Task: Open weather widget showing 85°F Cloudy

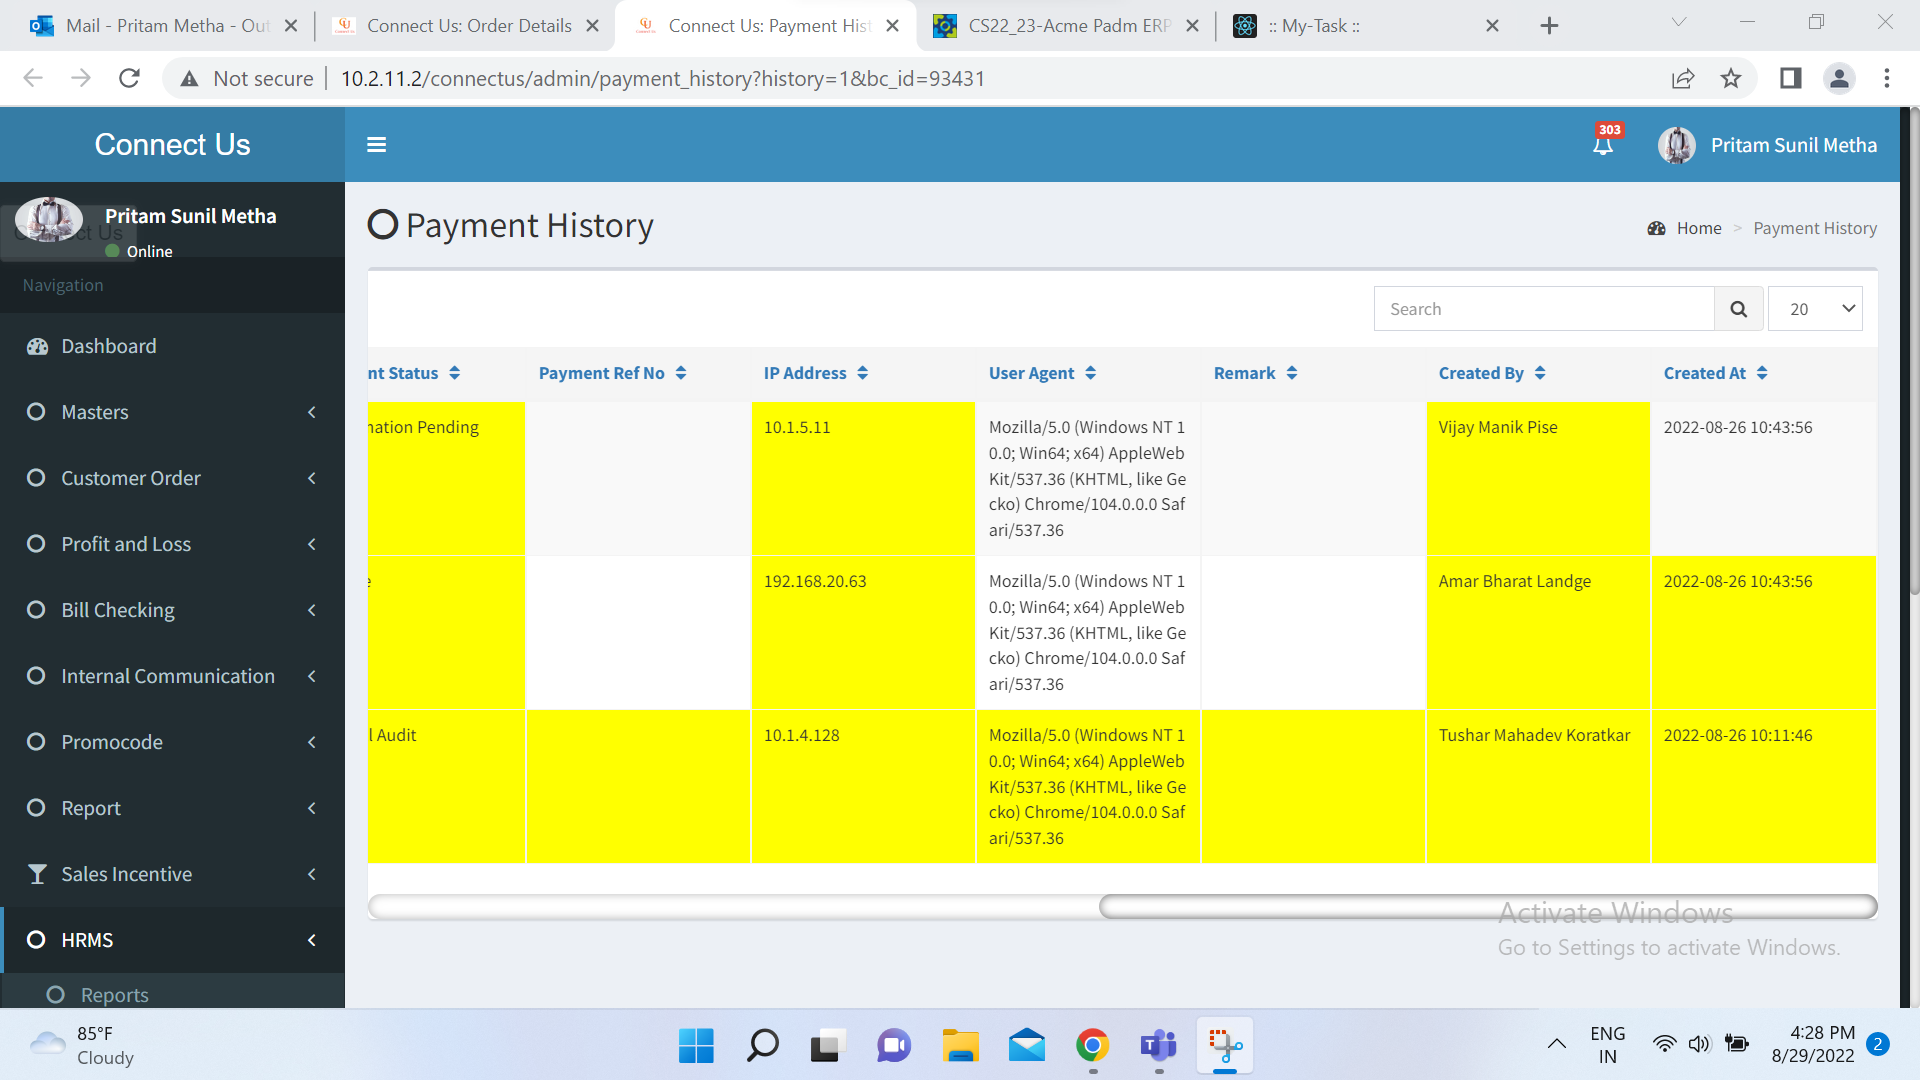Action: click(82, 1046)
